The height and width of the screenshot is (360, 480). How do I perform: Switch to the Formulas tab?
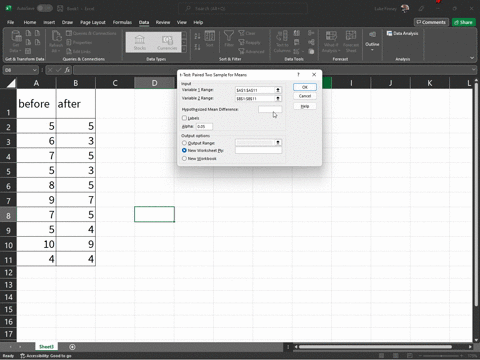(122, 22)
